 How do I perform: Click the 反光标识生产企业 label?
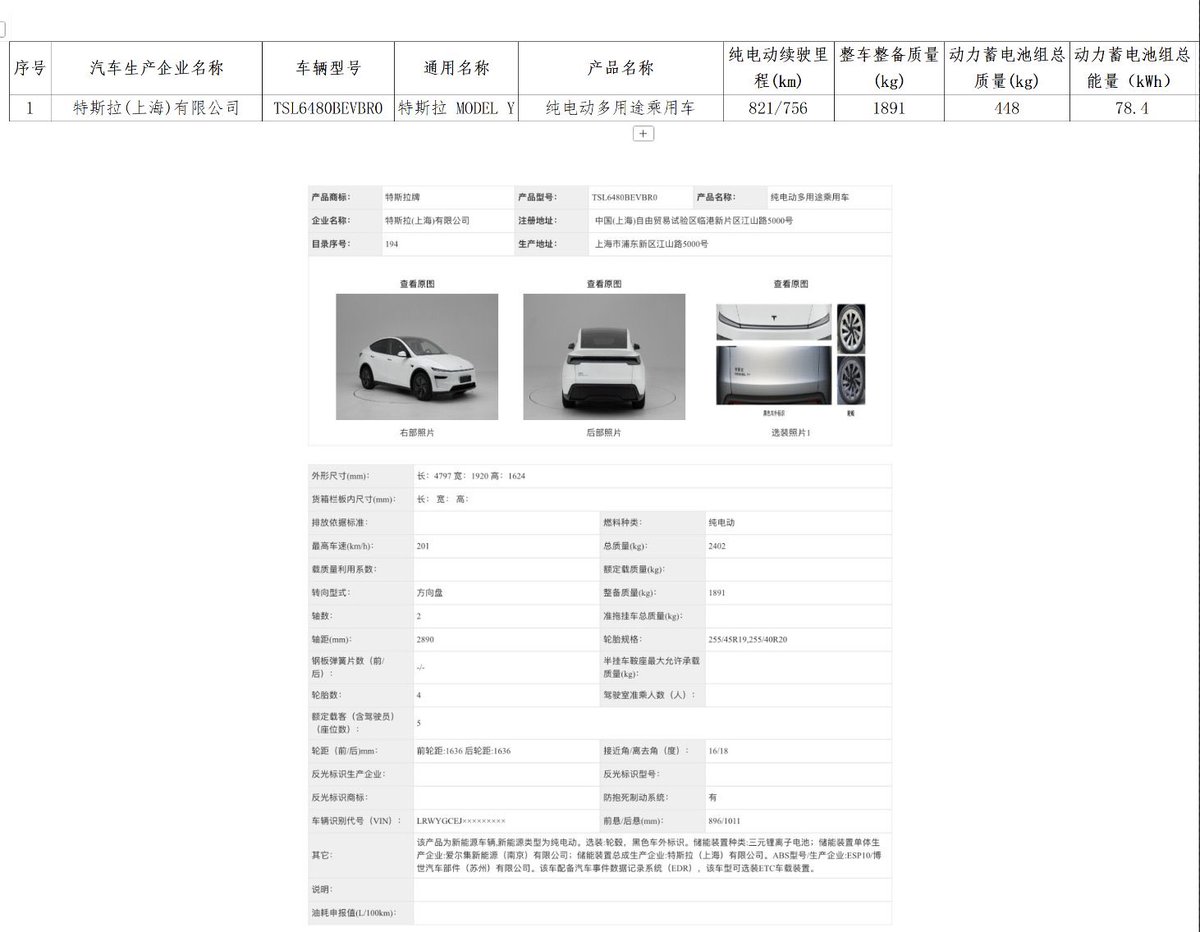coord(348,774)
